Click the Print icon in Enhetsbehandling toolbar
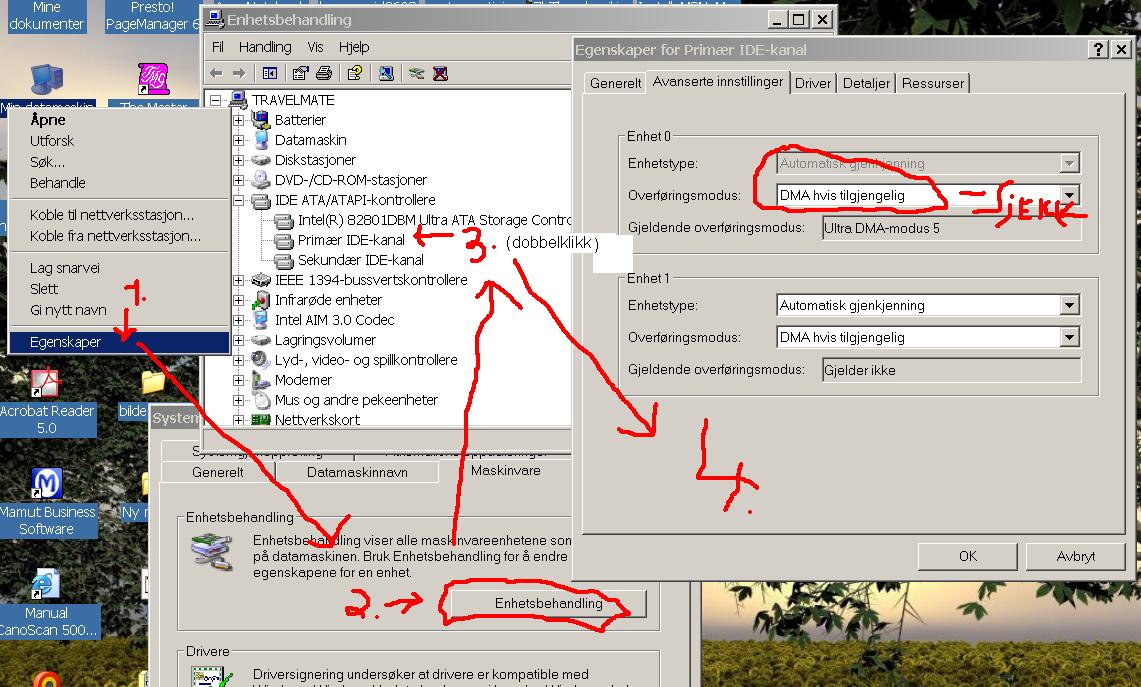Screen dimensions: 1141x687 (x=325, y=74)
